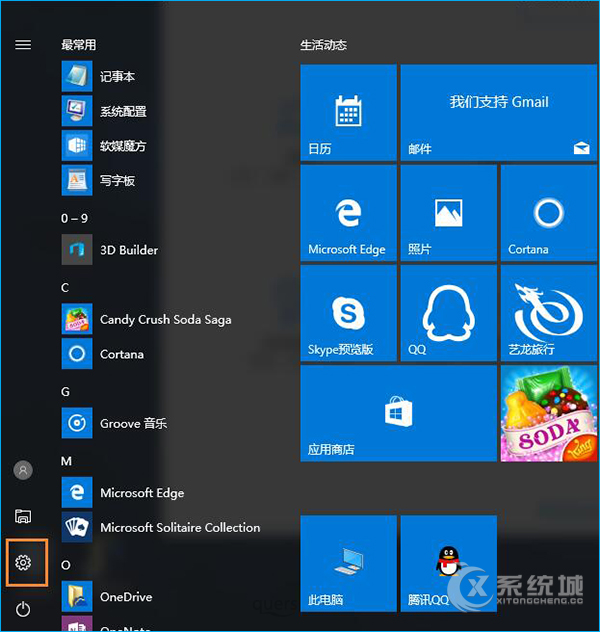The image size is (600, 632).
Task: Launch 3D Builder from app list
Action: click(x=110, y=249)
